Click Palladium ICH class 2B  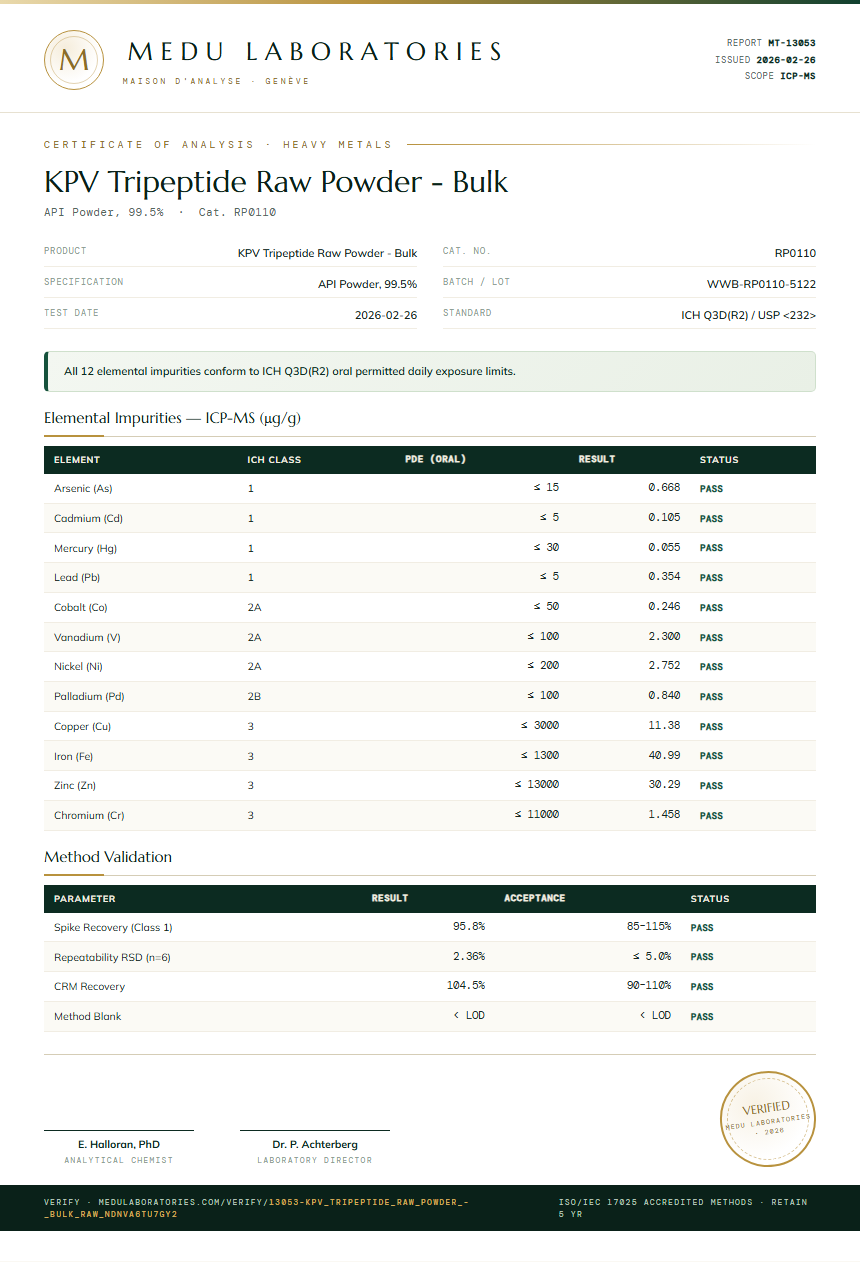coord(254,697)
